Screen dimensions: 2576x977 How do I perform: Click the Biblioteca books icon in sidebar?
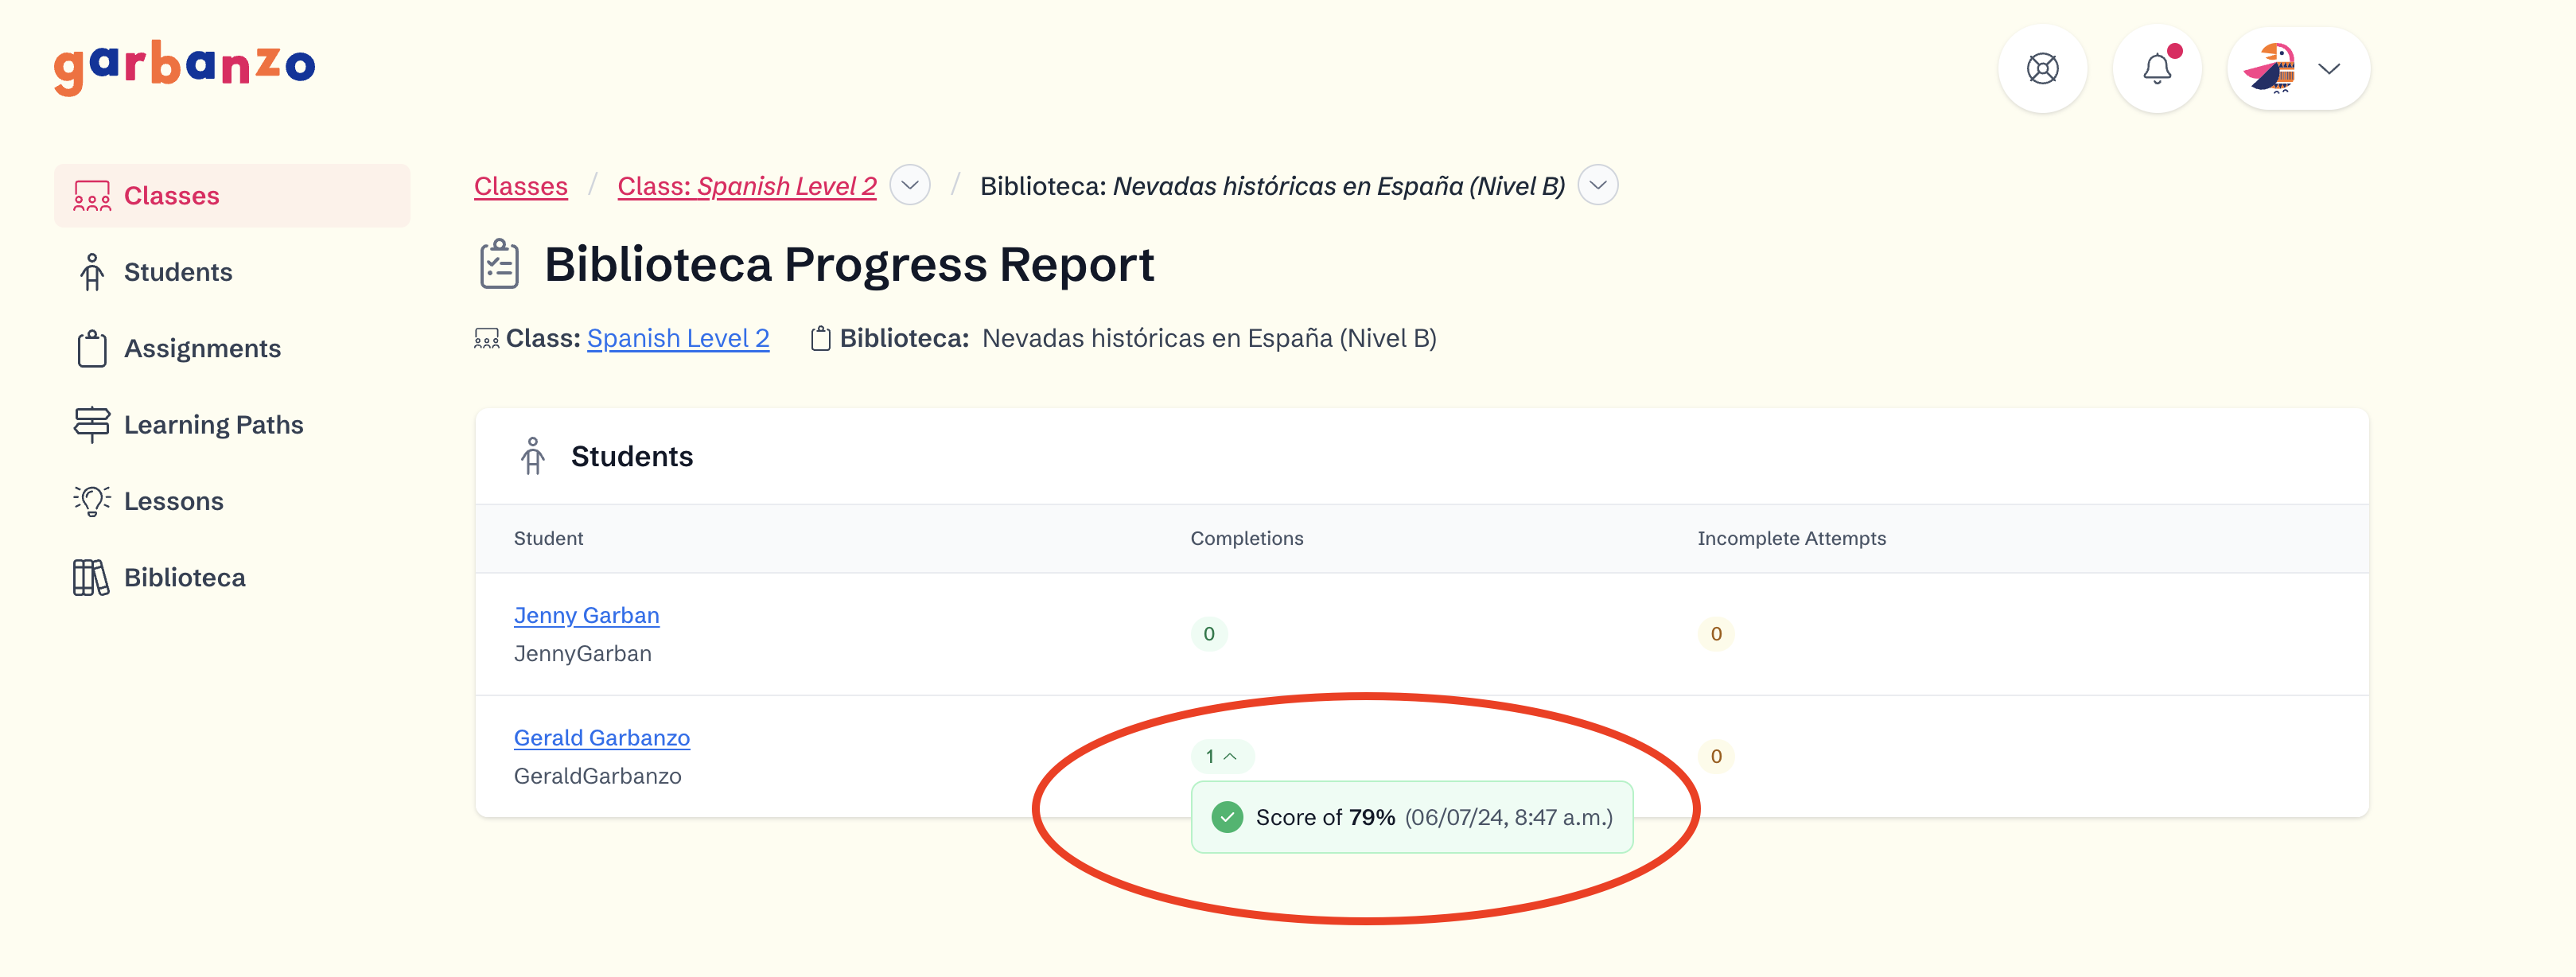pyautogui.click(x=90, y=577)
